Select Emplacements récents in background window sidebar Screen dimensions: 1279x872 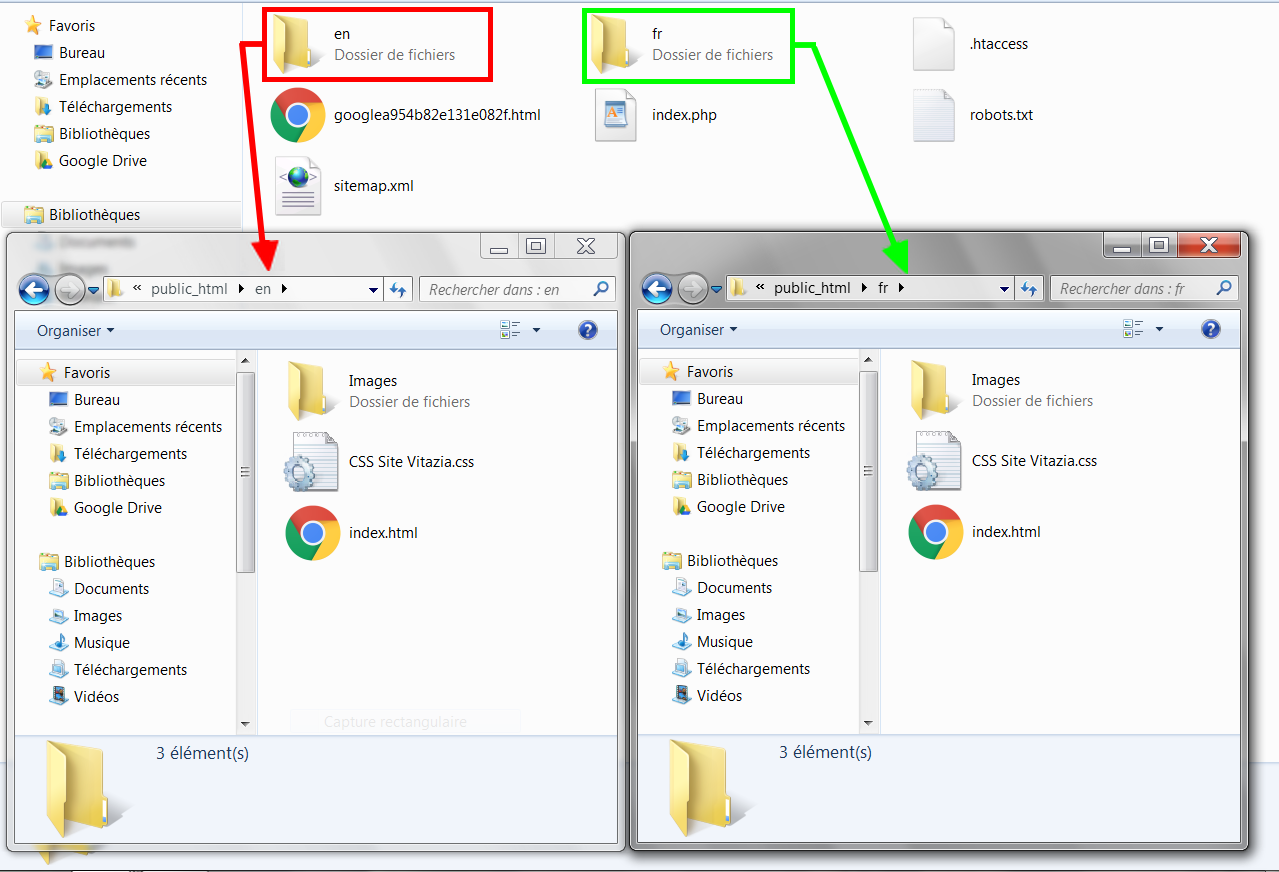[x=120, y=80]
